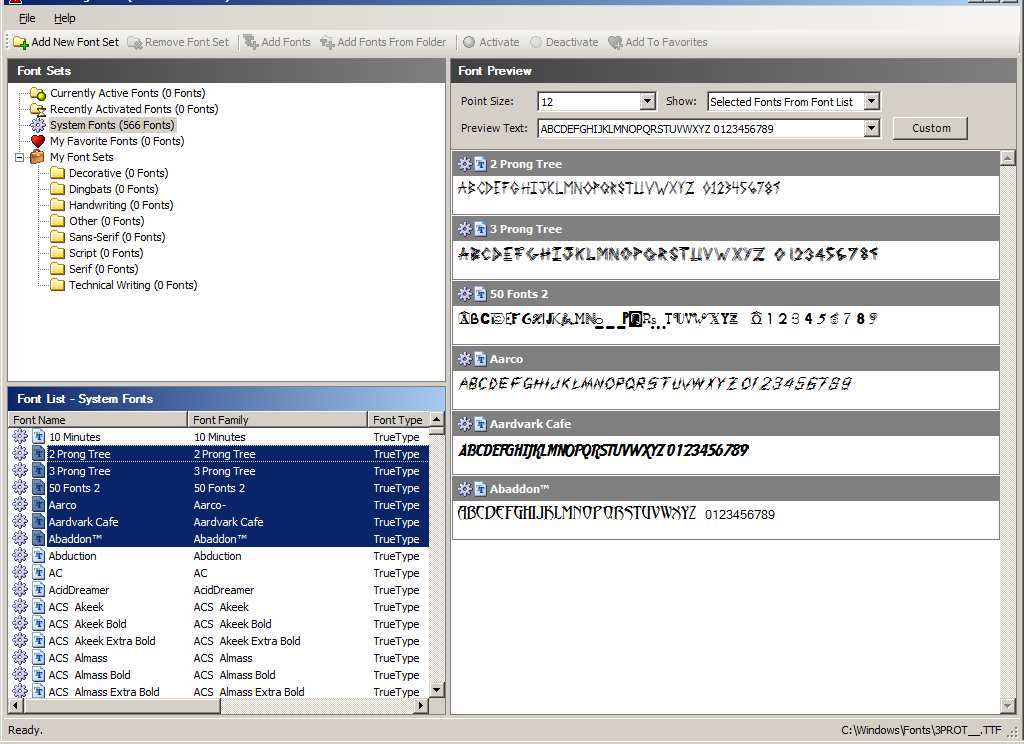Click the Deactivate toolbar button
The width and height of the screenshot is (1024, 744).
pyautogui.click(x=564, y=42)
